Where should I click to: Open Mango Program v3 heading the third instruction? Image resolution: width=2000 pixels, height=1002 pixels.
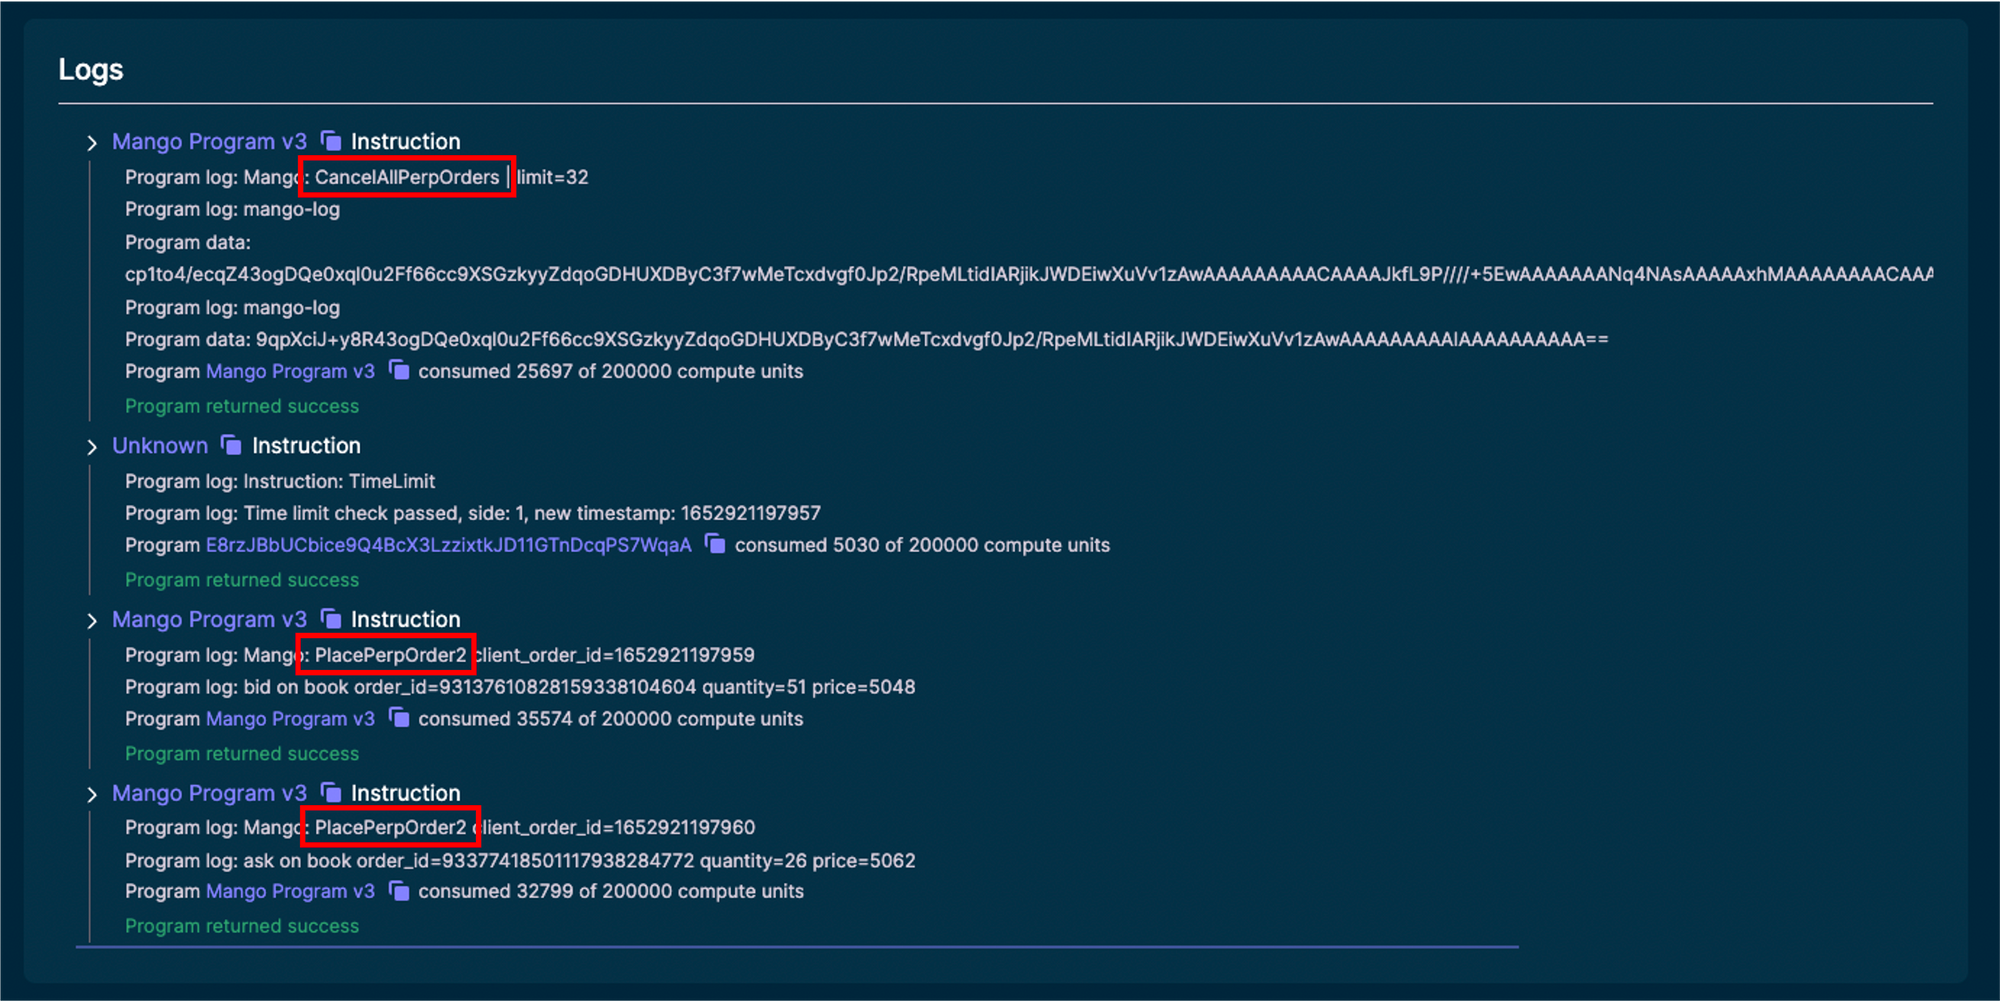[209, 619]
